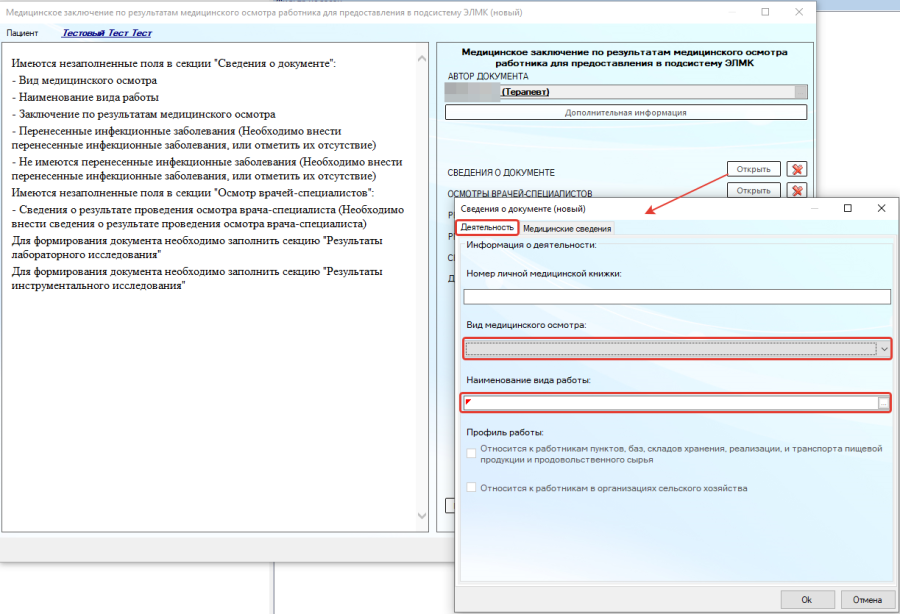Screen dimensions: 900x614
Task: Click the message starting '- Не имеются перенесенные инфекционные'
Action: (207, 169)
